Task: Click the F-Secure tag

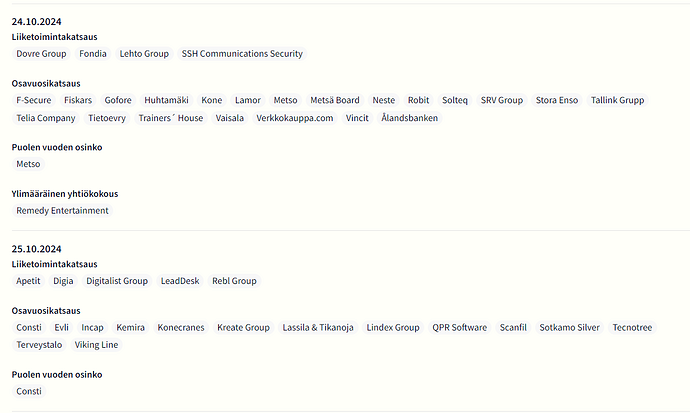Action: [34, 100]
